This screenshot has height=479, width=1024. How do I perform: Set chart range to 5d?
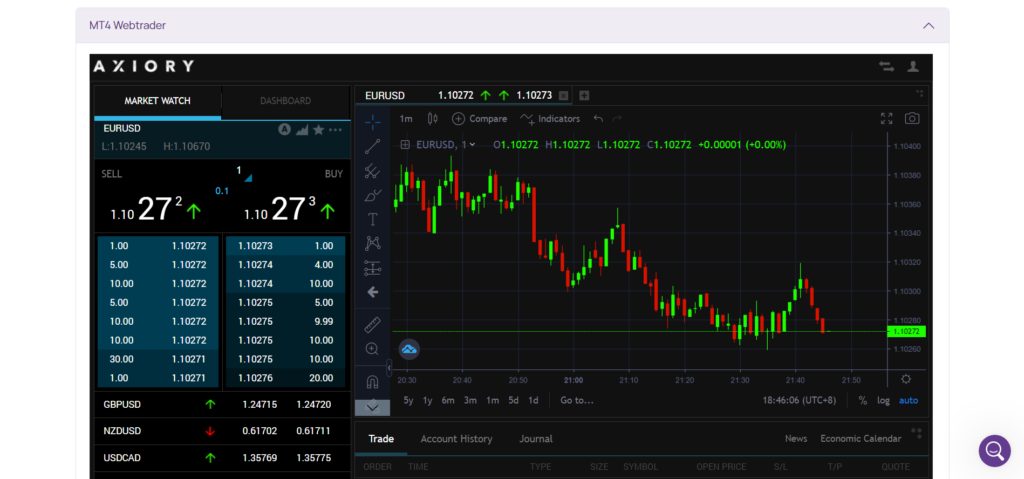click(x=514, y=401)
